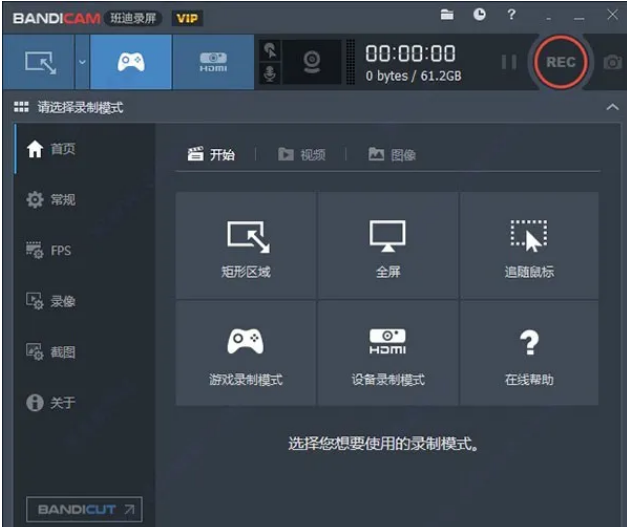The image size is (627, 527).
Task: Toggle the microphone recording icon
Action: tap(270, 74)
